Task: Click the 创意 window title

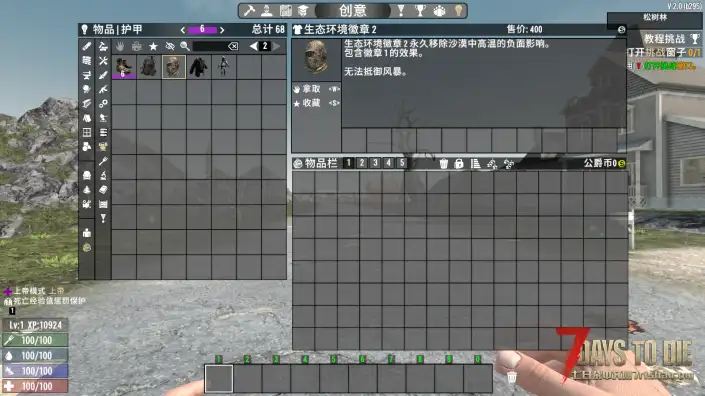Action: [353, 10]
